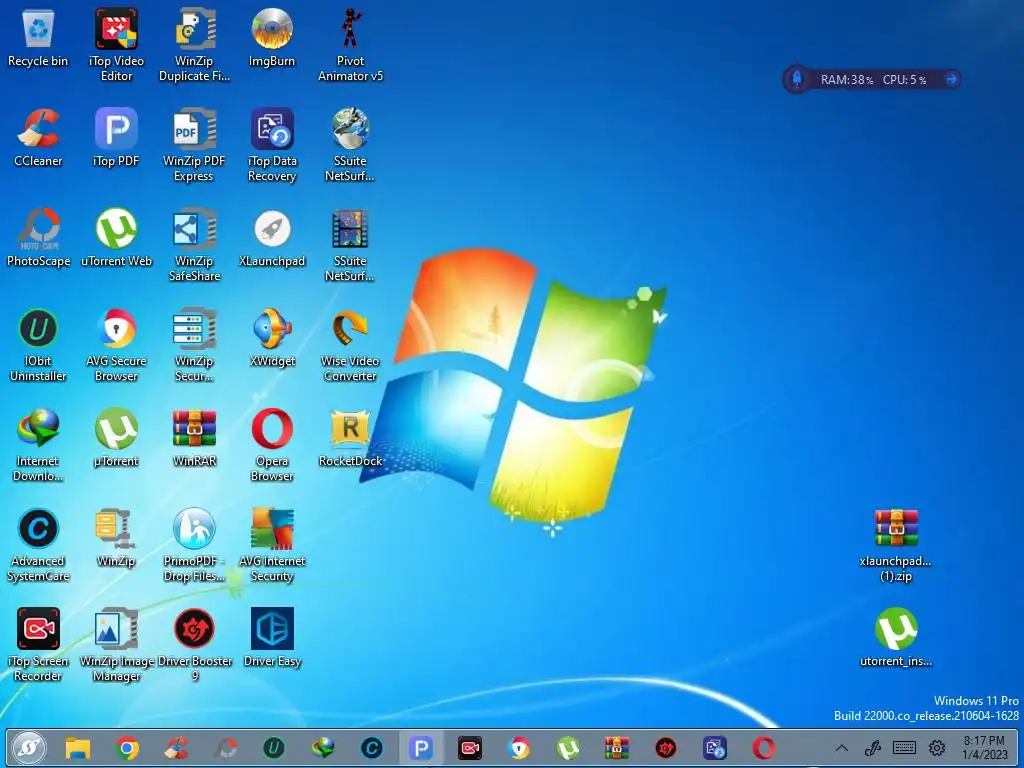
Task: Launch Opera from the taskbar
Action: 763,748
